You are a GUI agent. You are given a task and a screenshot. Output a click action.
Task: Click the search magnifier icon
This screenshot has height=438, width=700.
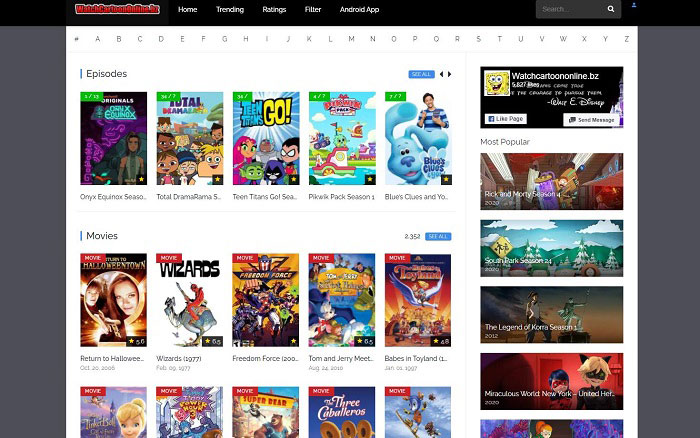pos(610,9)
